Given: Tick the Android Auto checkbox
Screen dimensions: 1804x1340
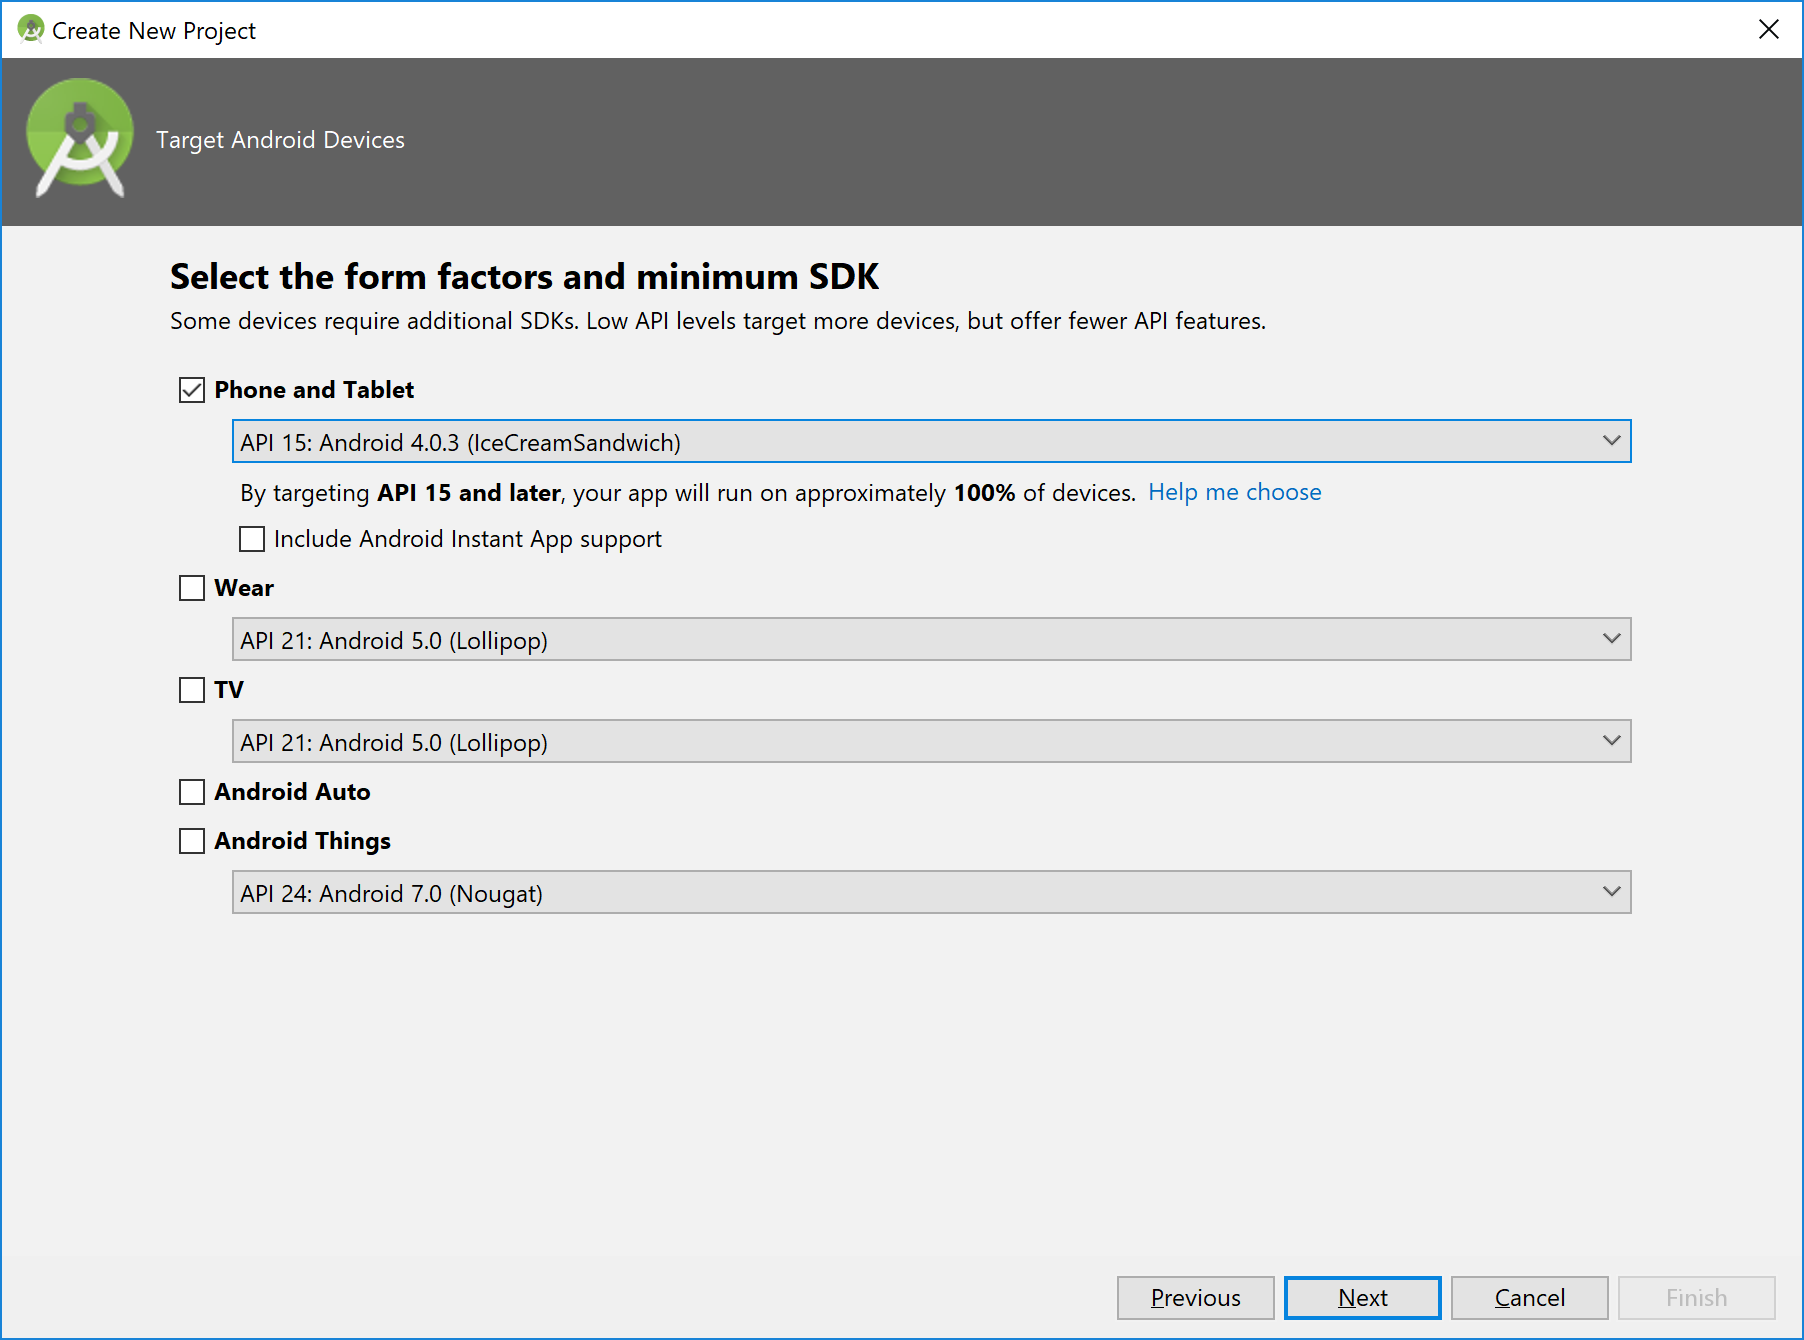Looking at the screenshot, I should coord(192,792).
